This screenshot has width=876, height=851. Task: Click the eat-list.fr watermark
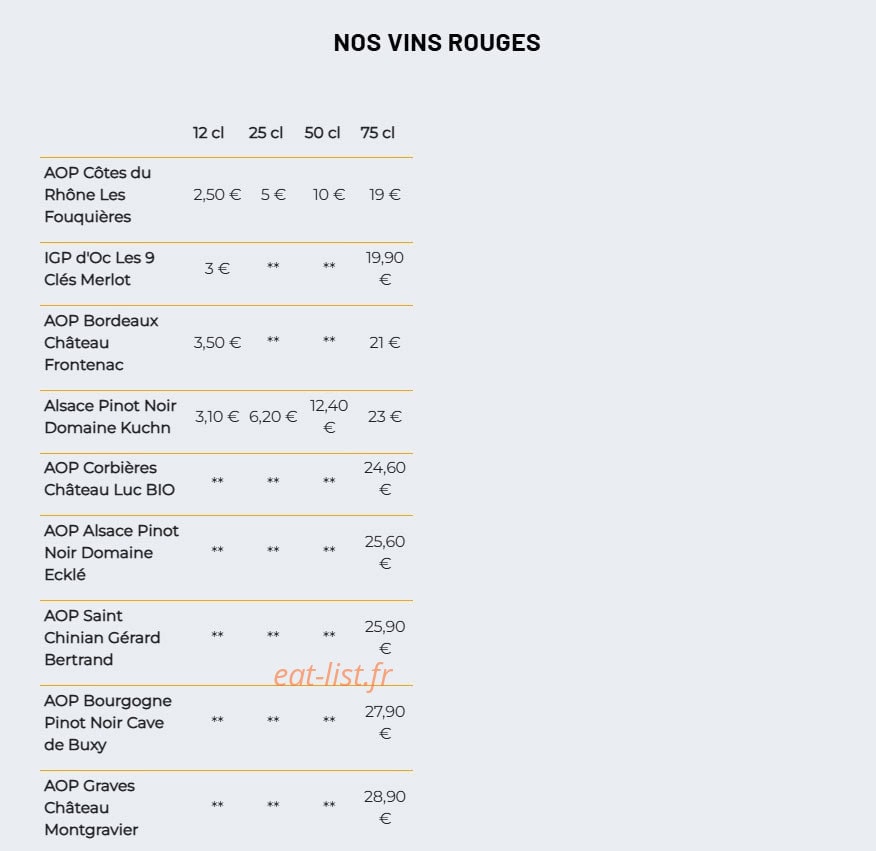tap(333, 674)
